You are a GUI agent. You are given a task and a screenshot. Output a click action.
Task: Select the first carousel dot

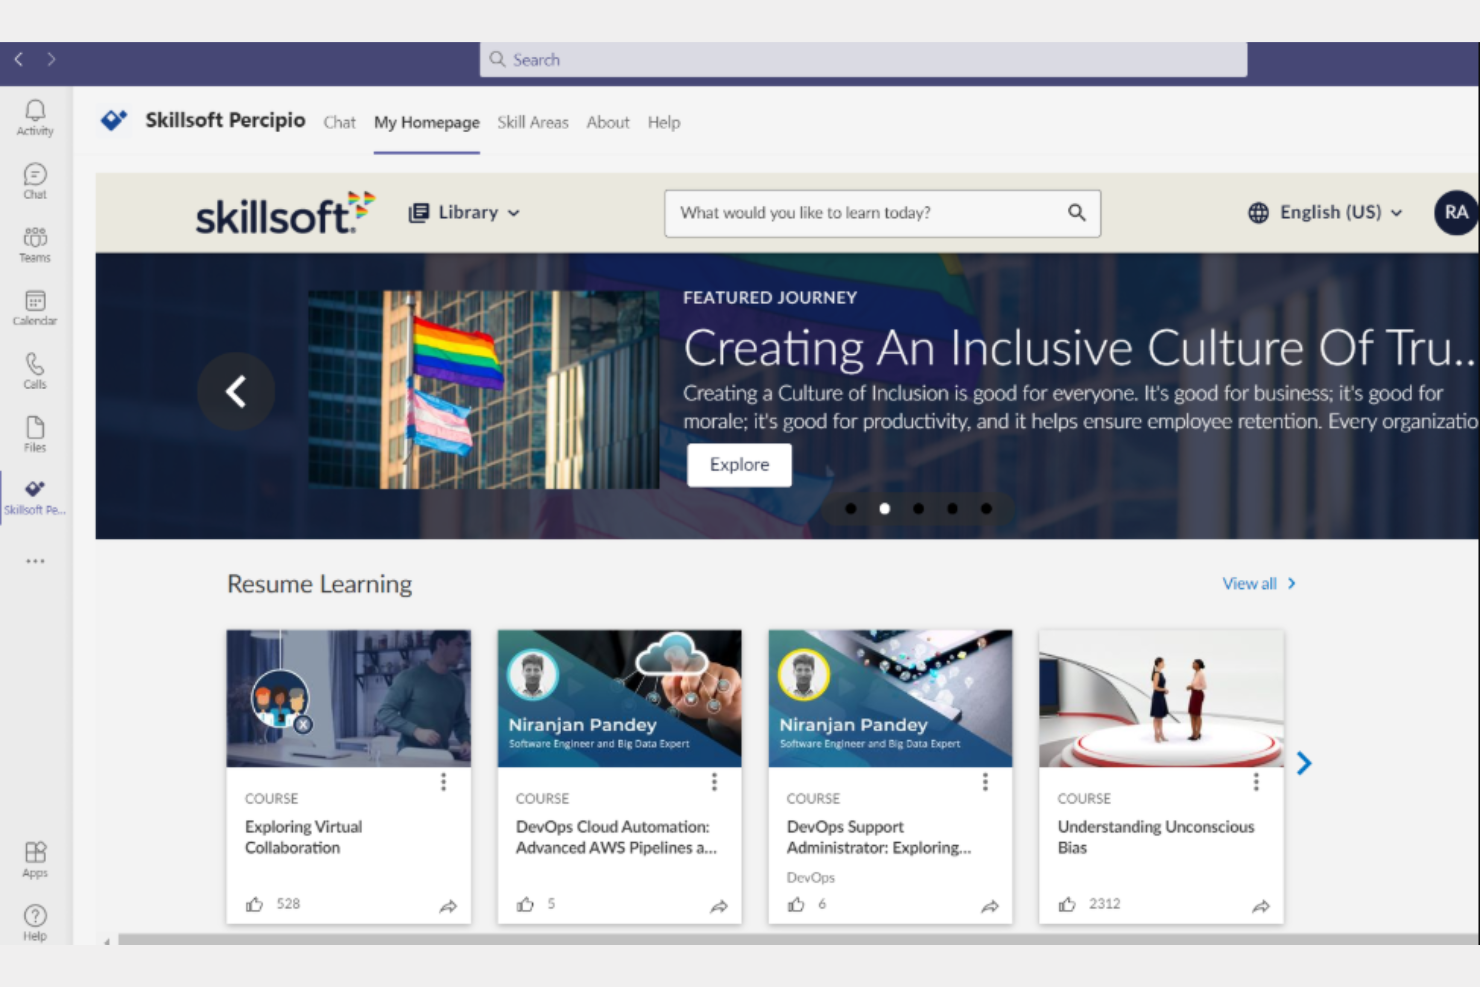click(x=851, y=508)
